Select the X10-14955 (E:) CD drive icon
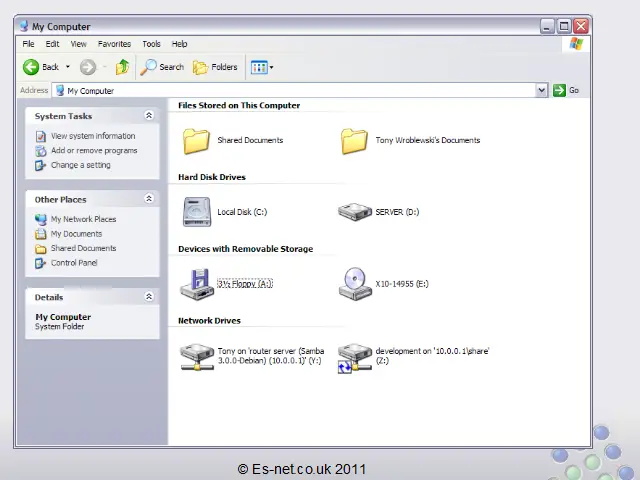The height and width of the screenshot is (480, 640). (355, 284)
